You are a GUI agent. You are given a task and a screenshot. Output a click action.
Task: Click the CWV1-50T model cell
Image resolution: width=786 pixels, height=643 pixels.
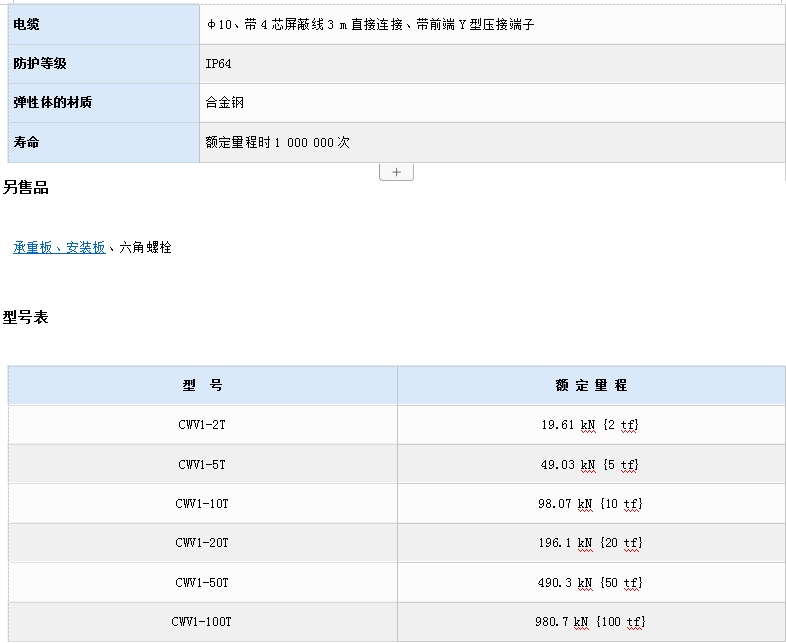(x=203, y=582)
